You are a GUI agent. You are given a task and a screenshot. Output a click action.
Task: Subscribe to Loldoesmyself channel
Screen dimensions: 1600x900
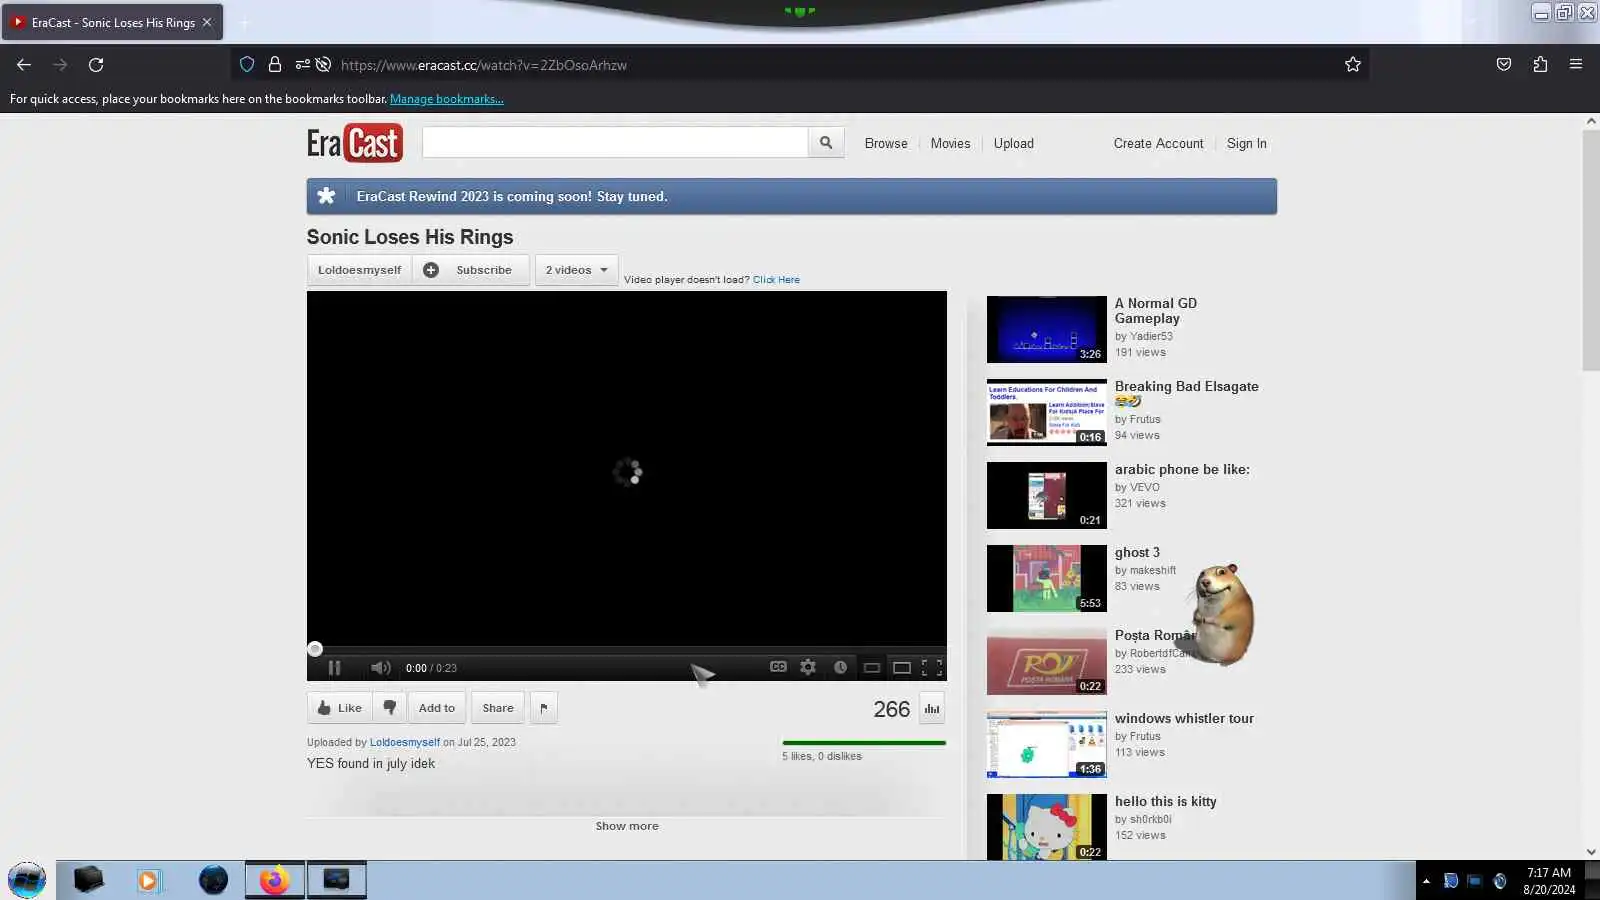471,270
